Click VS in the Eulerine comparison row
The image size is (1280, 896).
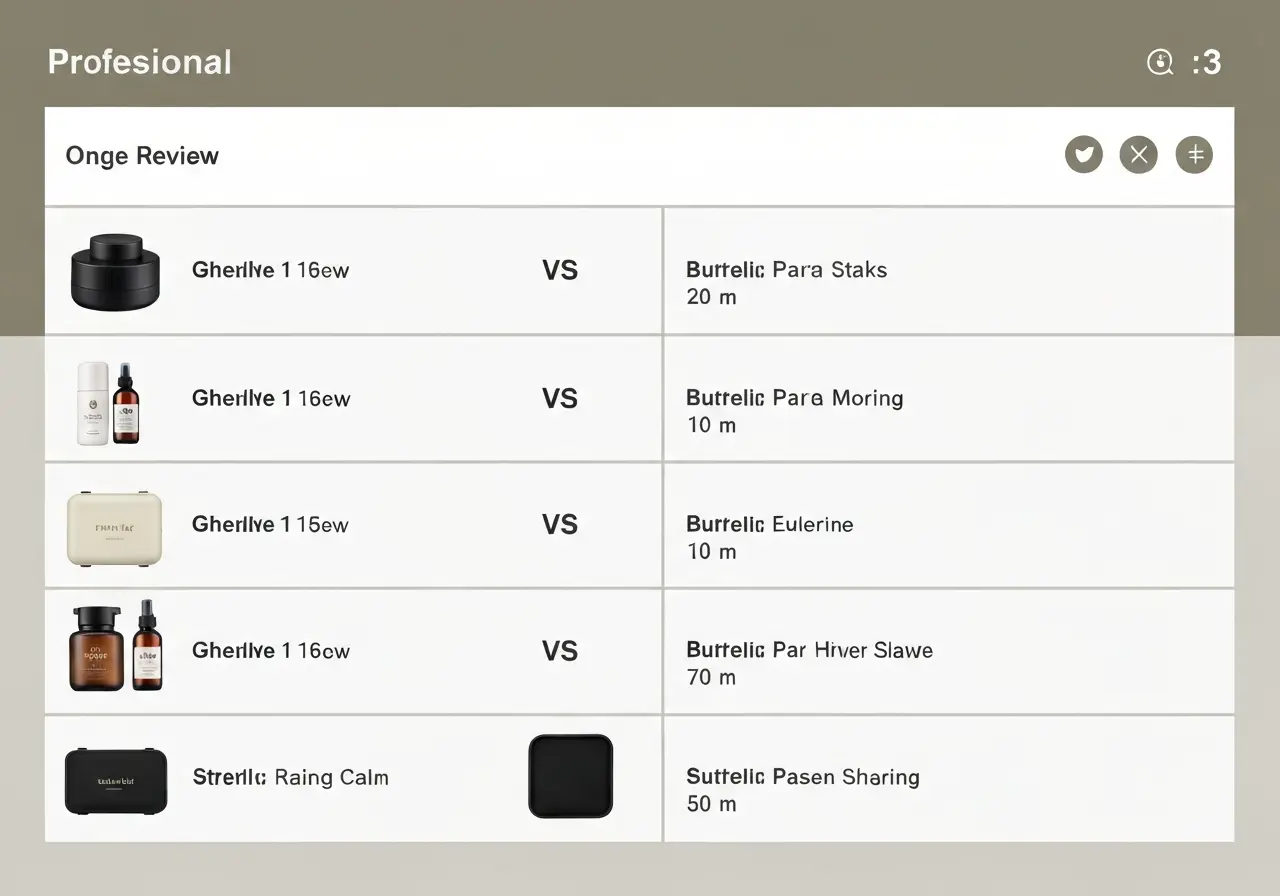560,525
